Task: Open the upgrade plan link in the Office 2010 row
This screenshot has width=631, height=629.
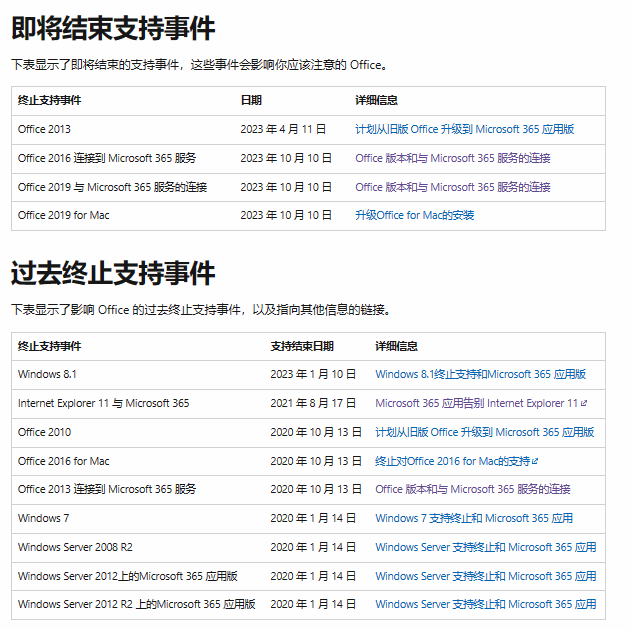Action: click(x=484, y=432)
